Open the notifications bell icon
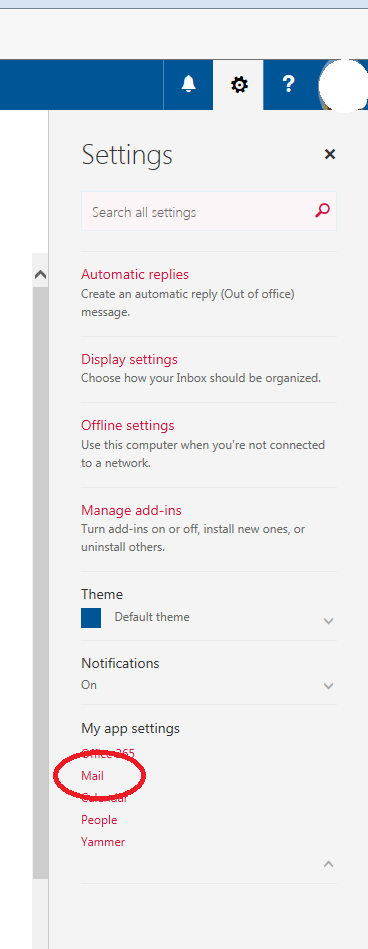This screenshot has width=368, height=949. [x=188, y=84]
